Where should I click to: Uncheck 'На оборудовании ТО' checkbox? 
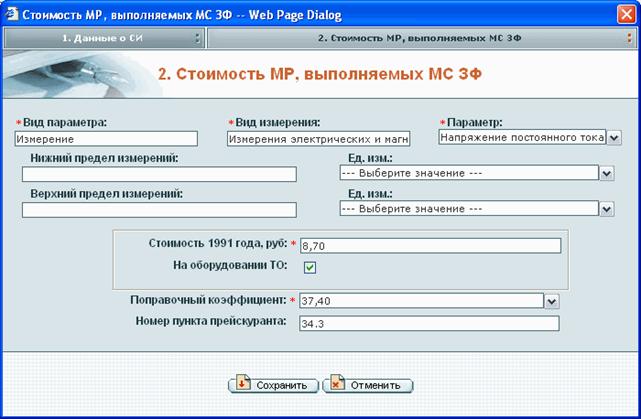coord(310,268)
